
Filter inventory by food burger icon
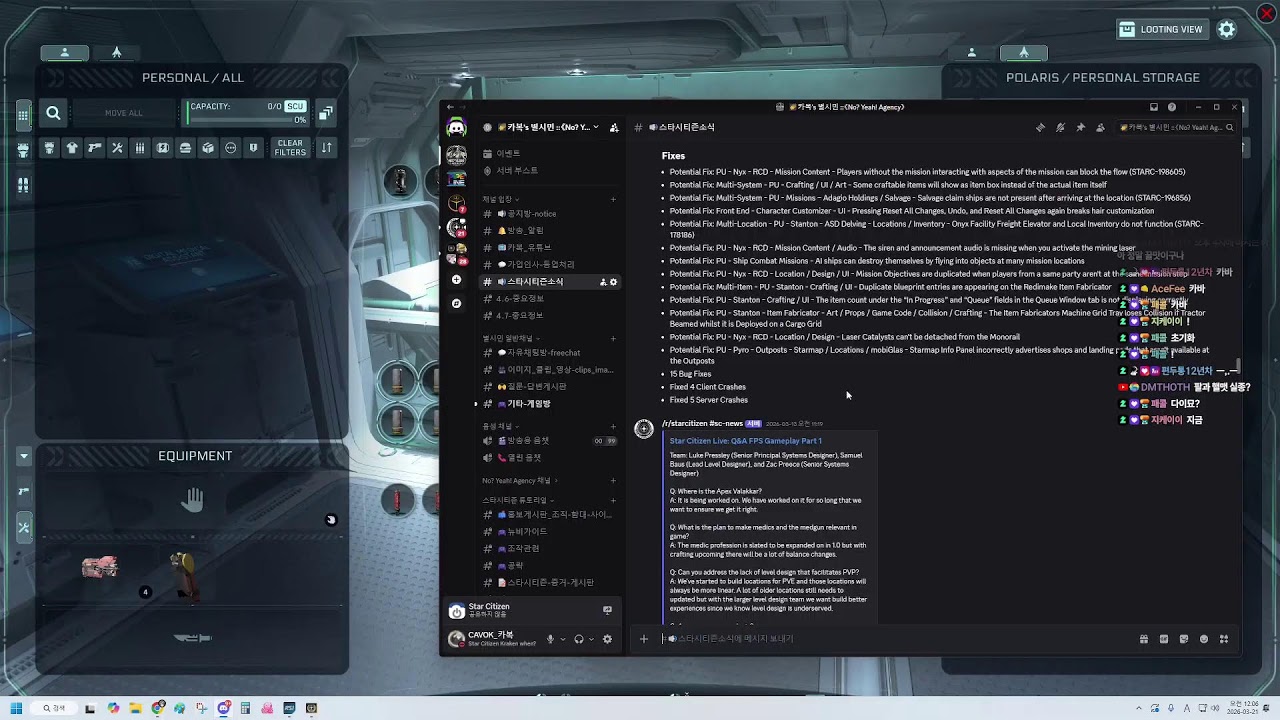tap(185, 148)
